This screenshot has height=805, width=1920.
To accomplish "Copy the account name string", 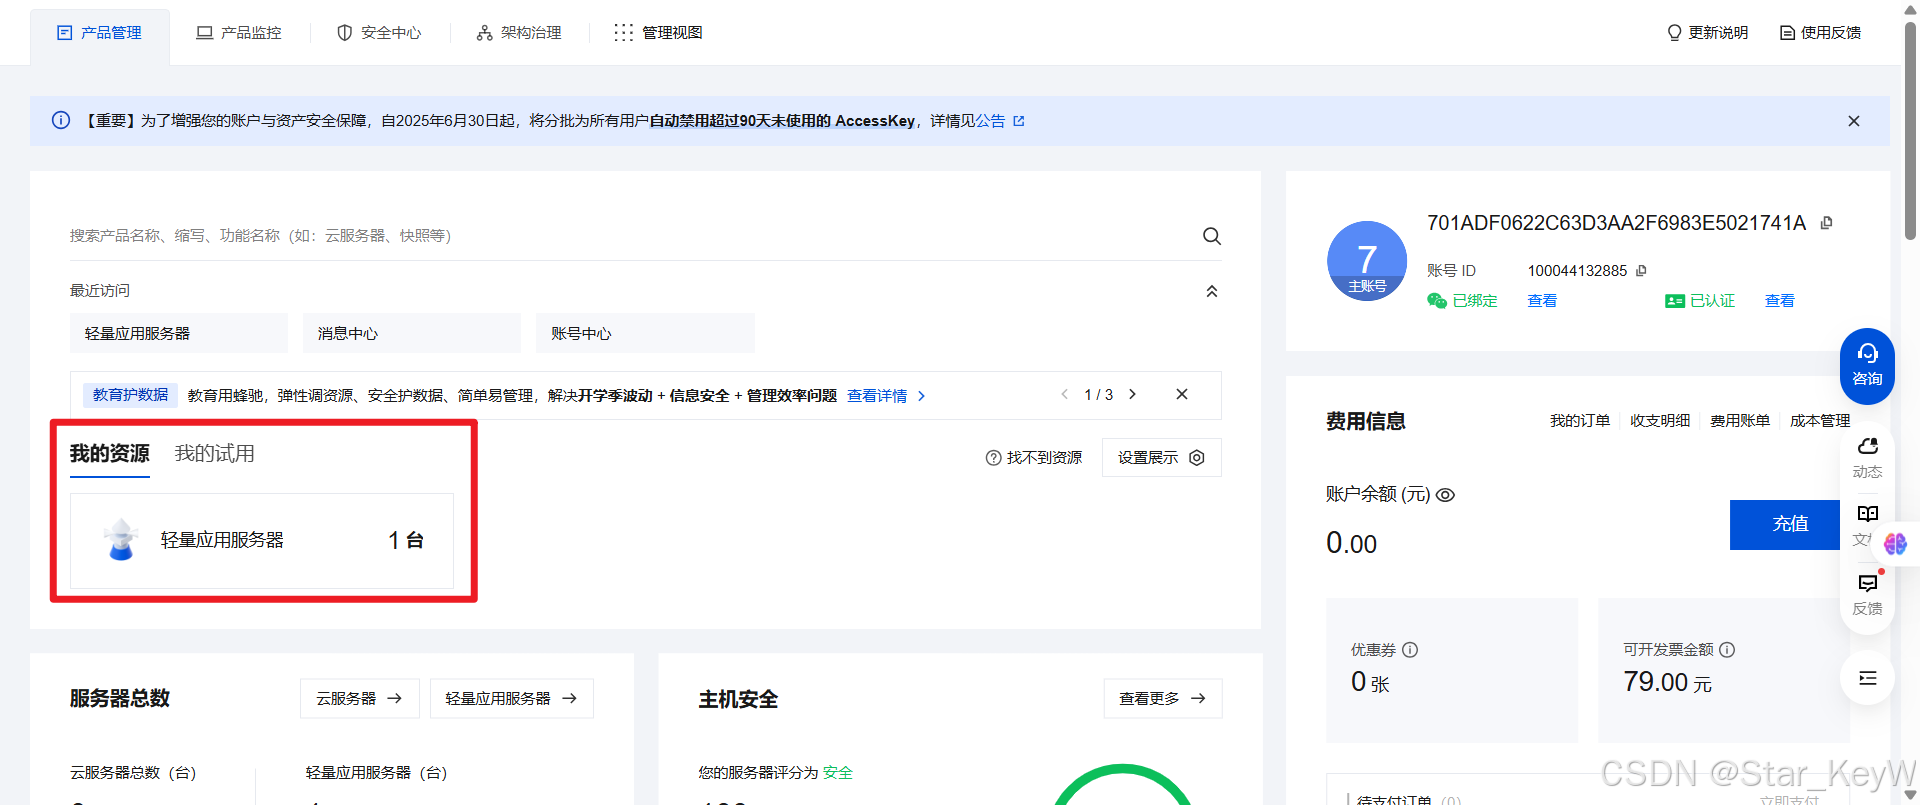I will pos(1826,223).
